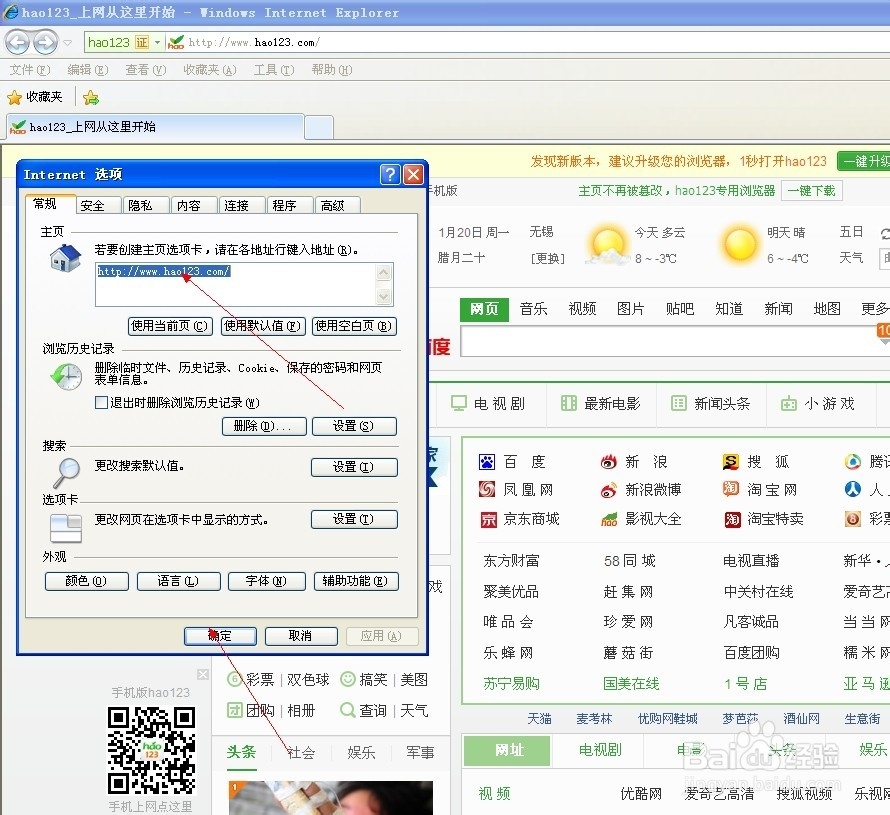Click the back navigation arrow
Screen dimensions: 890x815
[17, 41]
